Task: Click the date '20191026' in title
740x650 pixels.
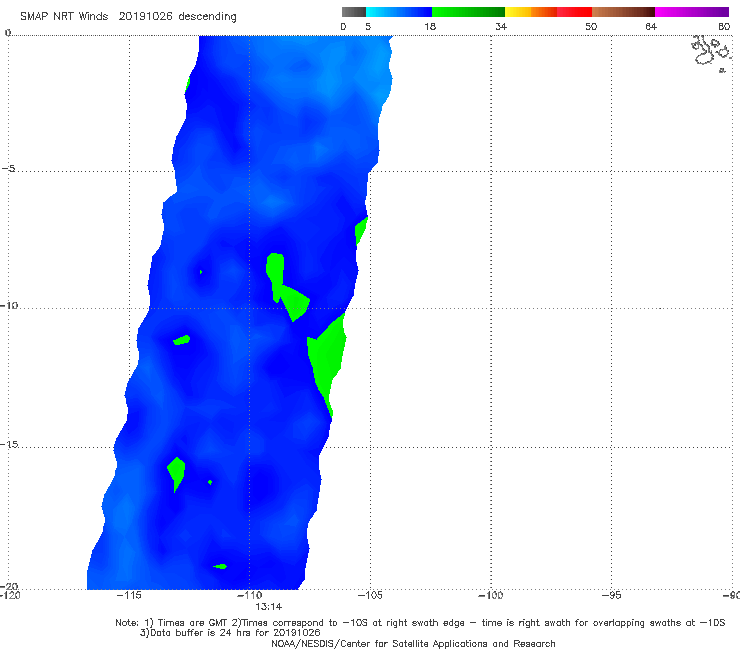Action: 145,17
